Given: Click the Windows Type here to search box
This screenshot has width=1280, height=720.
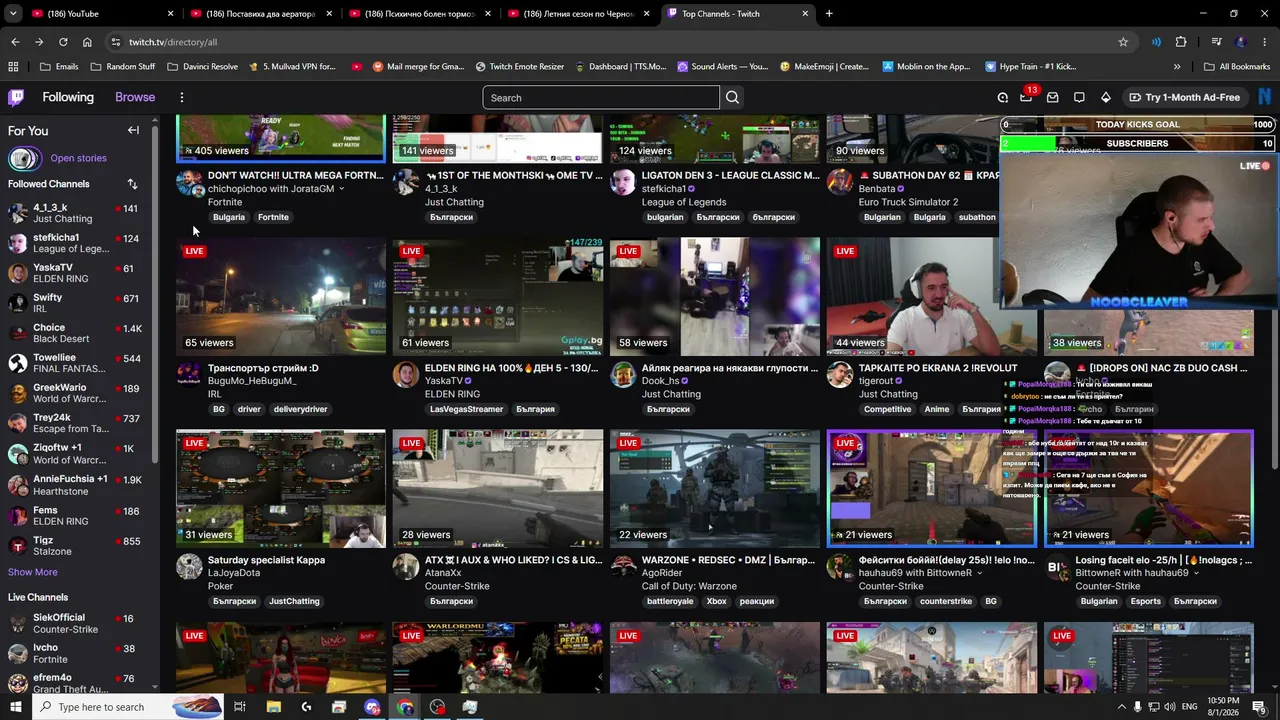Looking at the screenshot, I should coord(128,707).
